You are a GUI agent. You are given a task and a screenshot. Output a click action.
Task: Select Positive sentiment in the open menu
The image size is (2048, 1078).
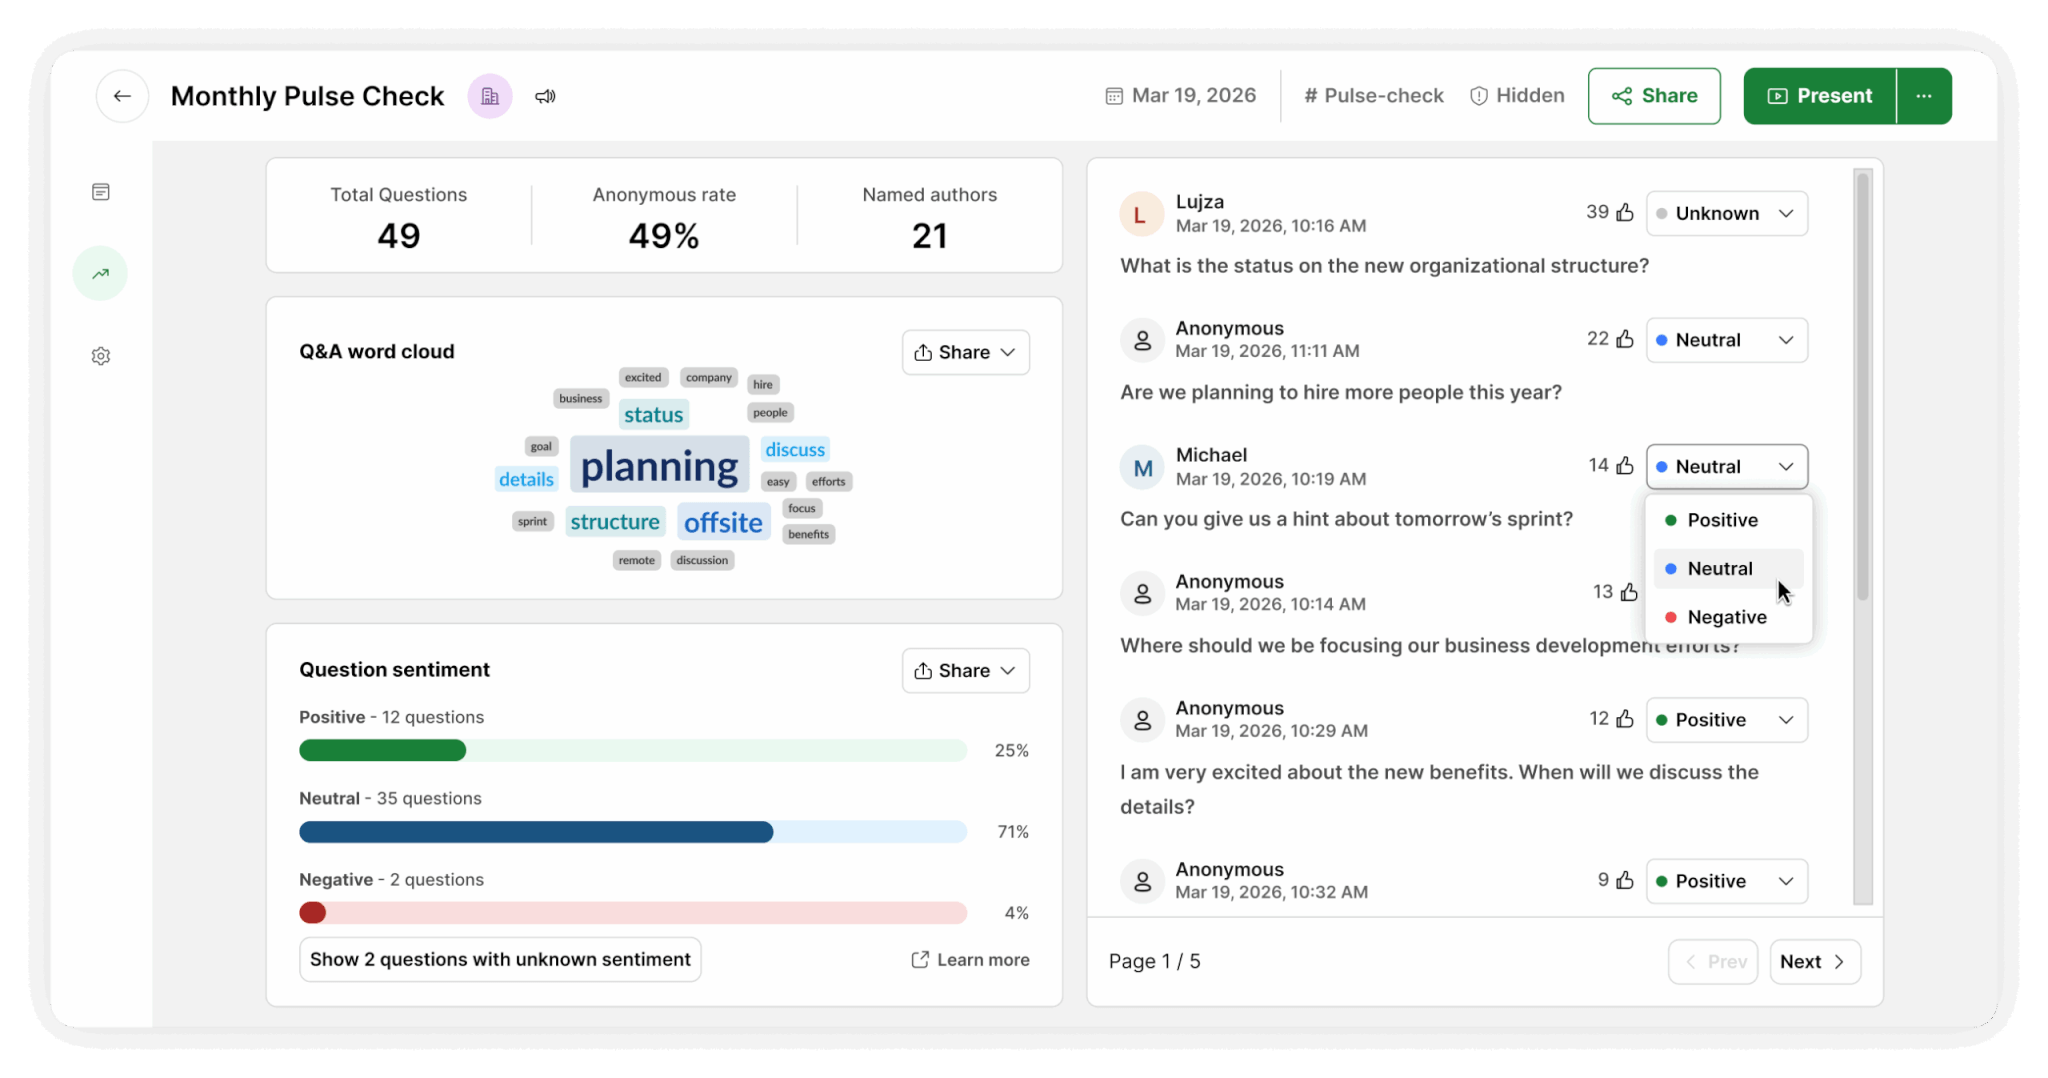[x=1722, y=520]
